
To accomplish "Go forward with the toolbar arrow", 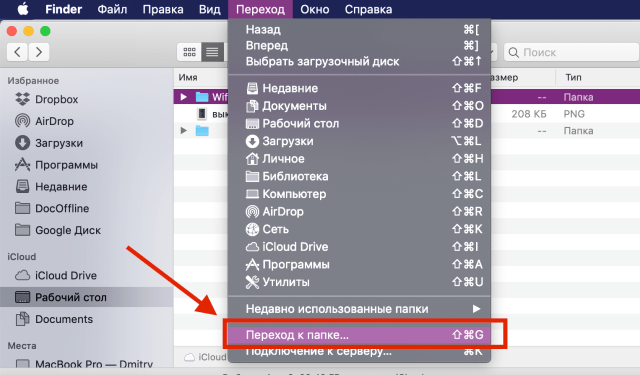I will [39, 52].
